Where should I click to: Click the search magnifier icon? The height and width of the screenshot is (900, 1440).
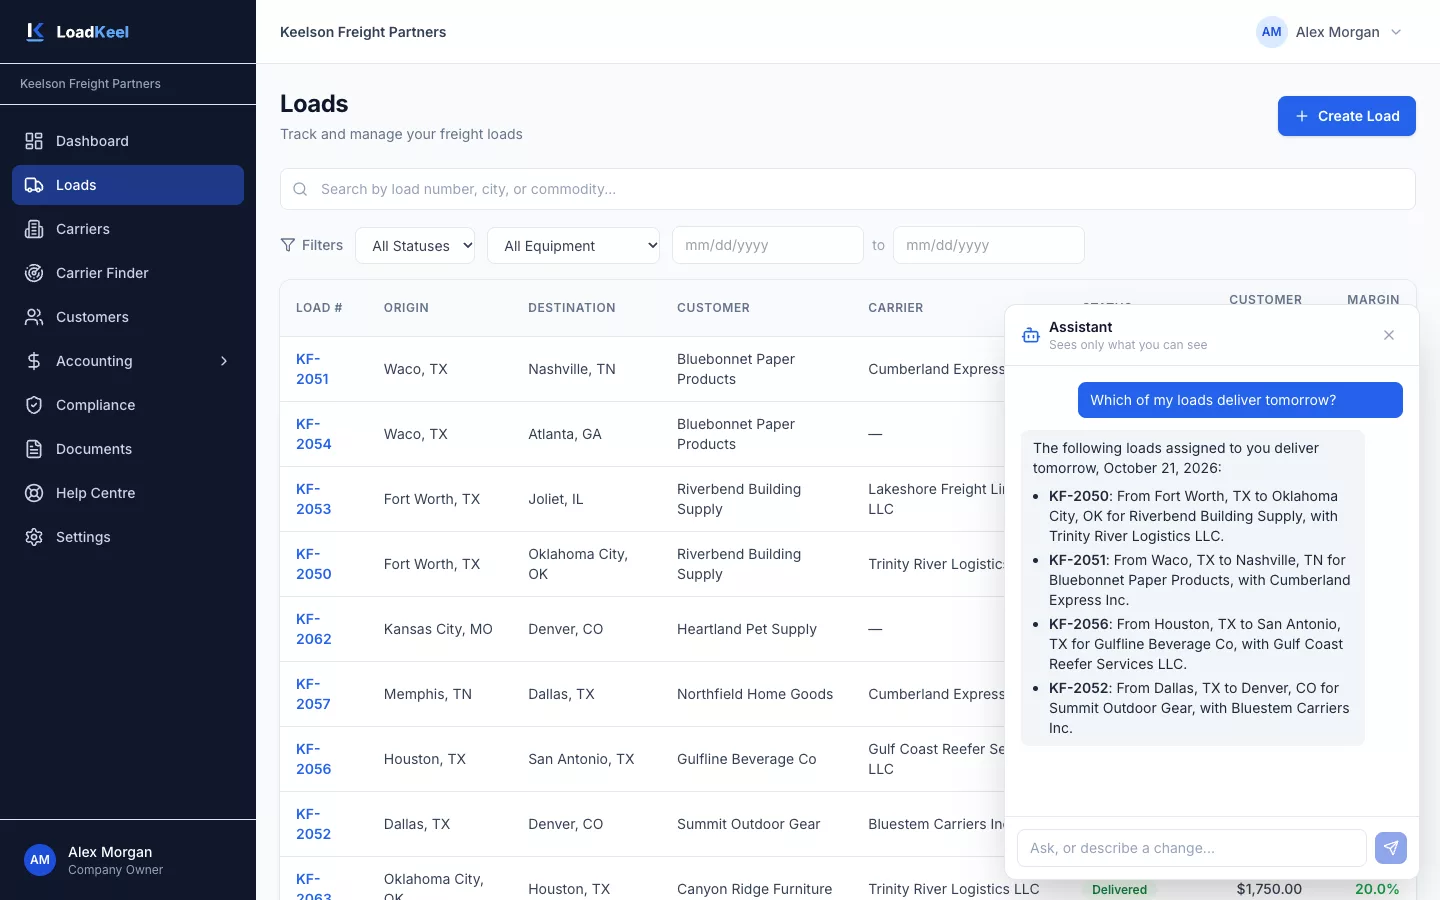(x=300, y=189)
